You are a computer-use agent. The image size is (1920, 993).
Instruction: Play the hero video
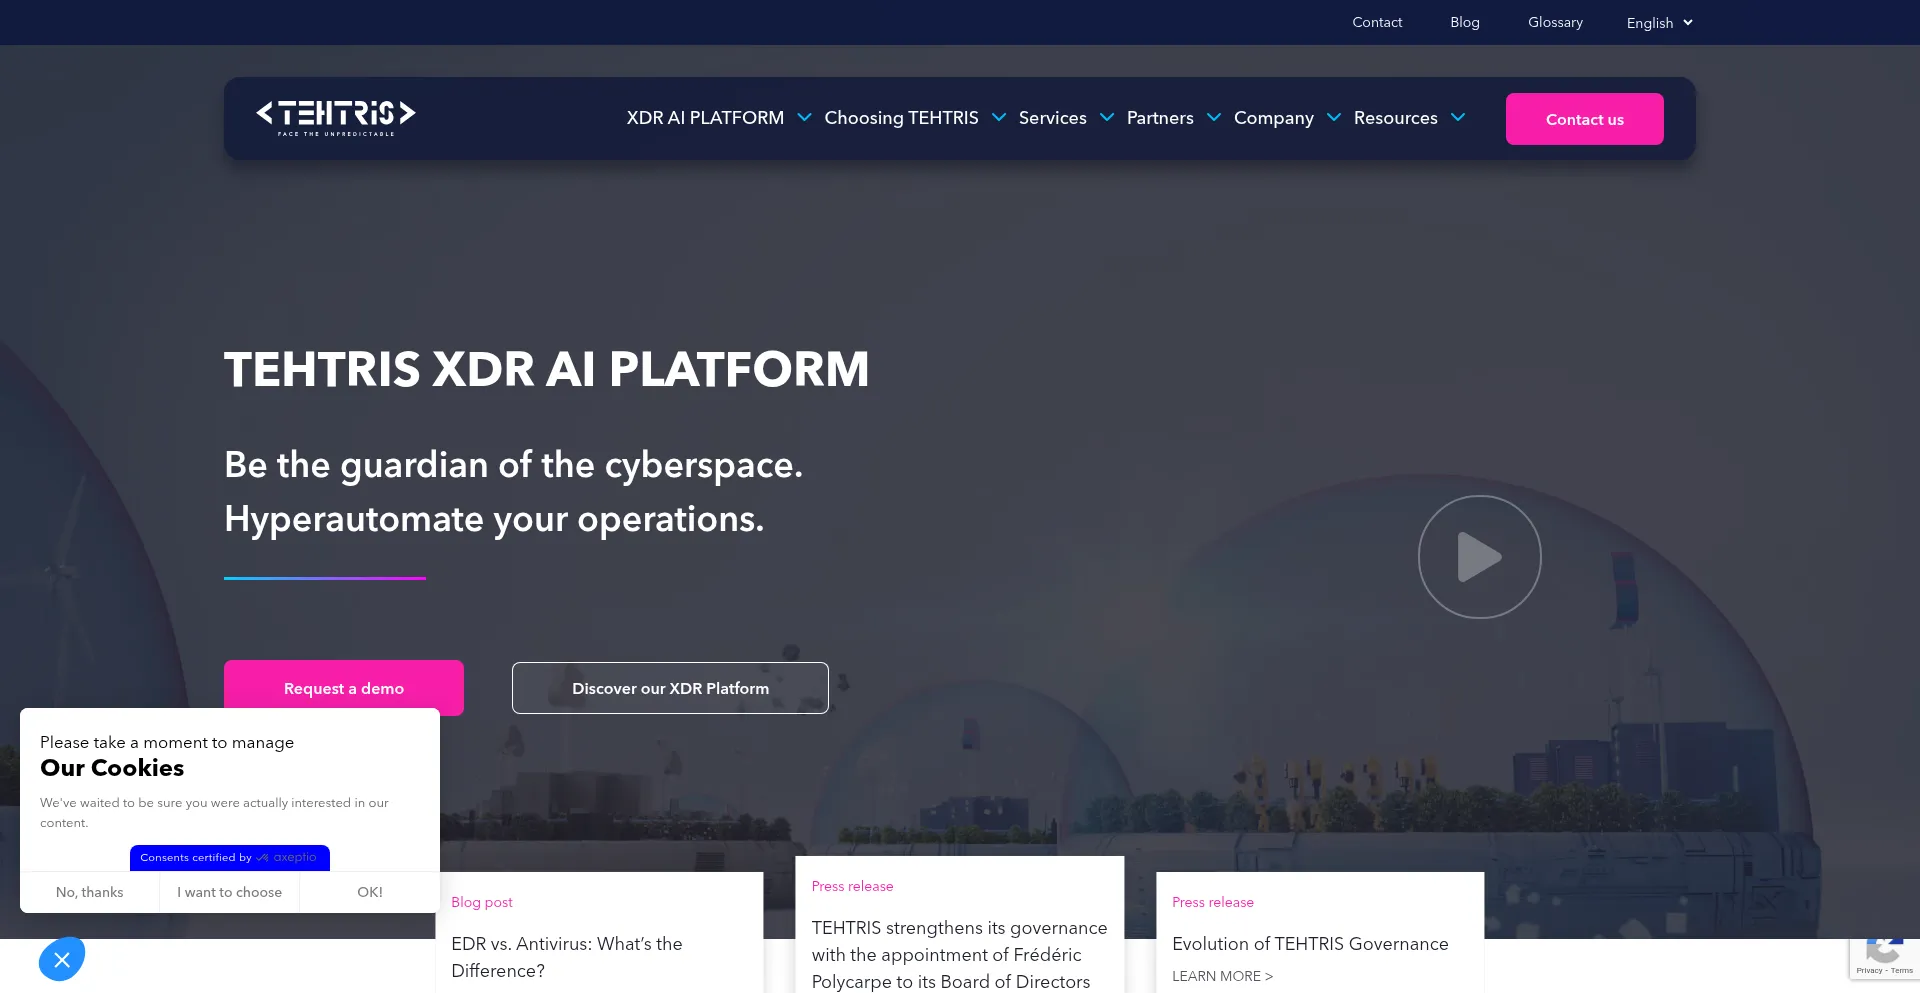click(x=1479, y=557)
